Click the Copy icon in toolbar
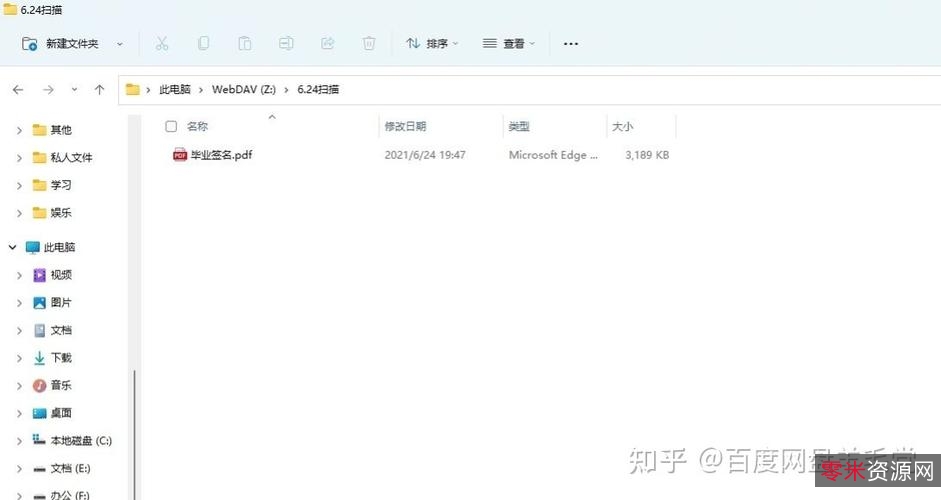The width and height of the screenshot is (941, 500). 203,44
